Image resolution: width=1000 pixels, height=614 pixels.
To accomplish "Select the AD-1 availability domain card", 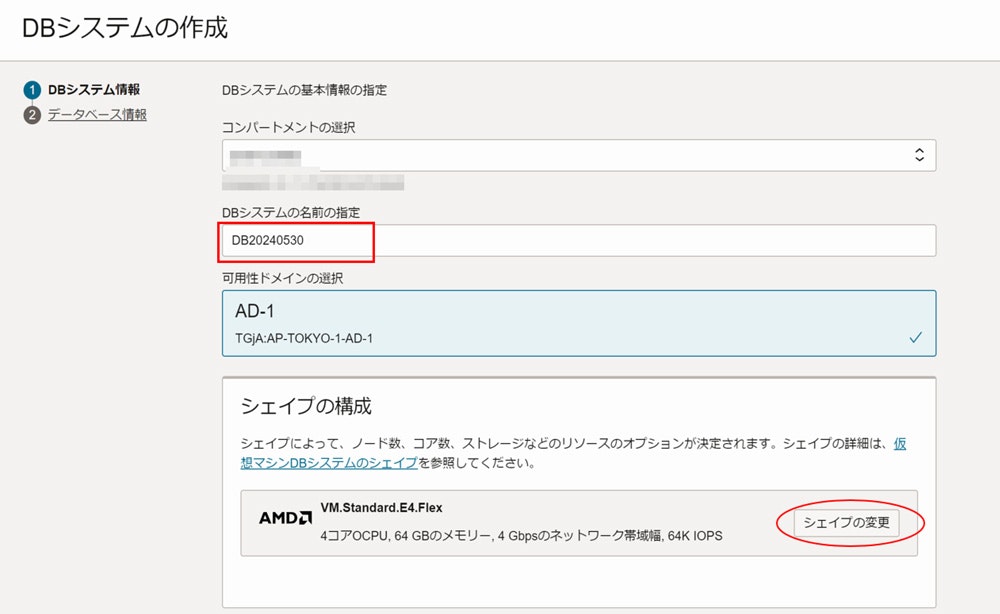I will (578, 323).
